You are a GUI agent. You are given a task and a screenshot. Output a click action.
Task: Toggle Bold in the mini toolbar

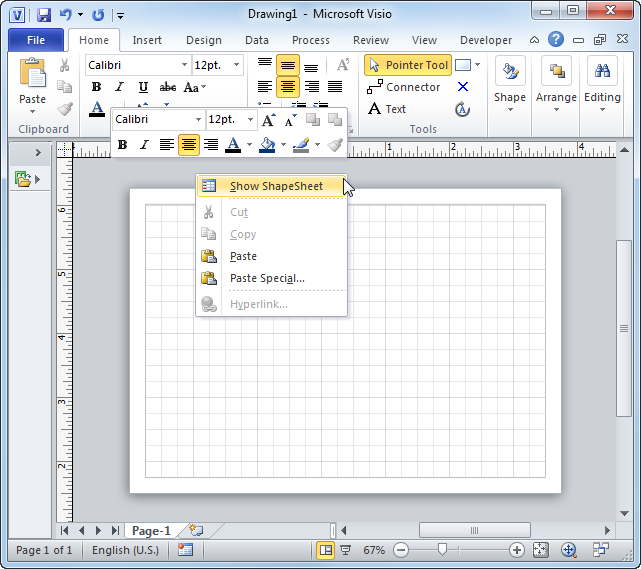click(122, 145)
